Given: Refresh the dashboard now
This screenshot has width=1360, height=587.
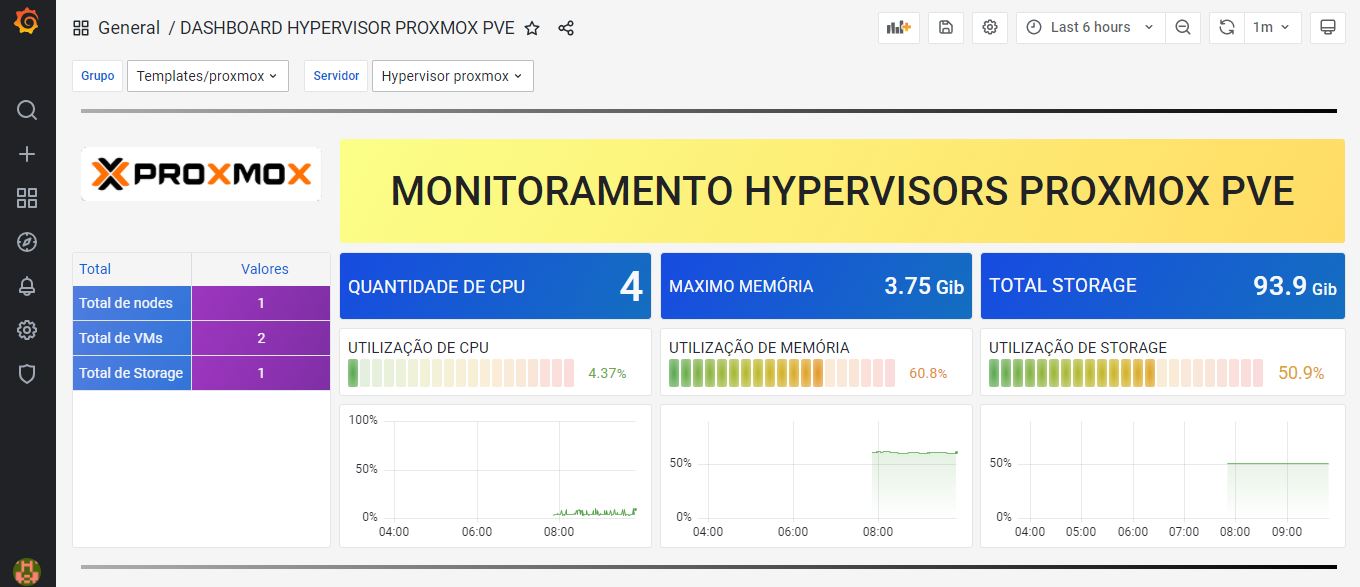Looking at the screenshot, I should (x=1226, y=28).
